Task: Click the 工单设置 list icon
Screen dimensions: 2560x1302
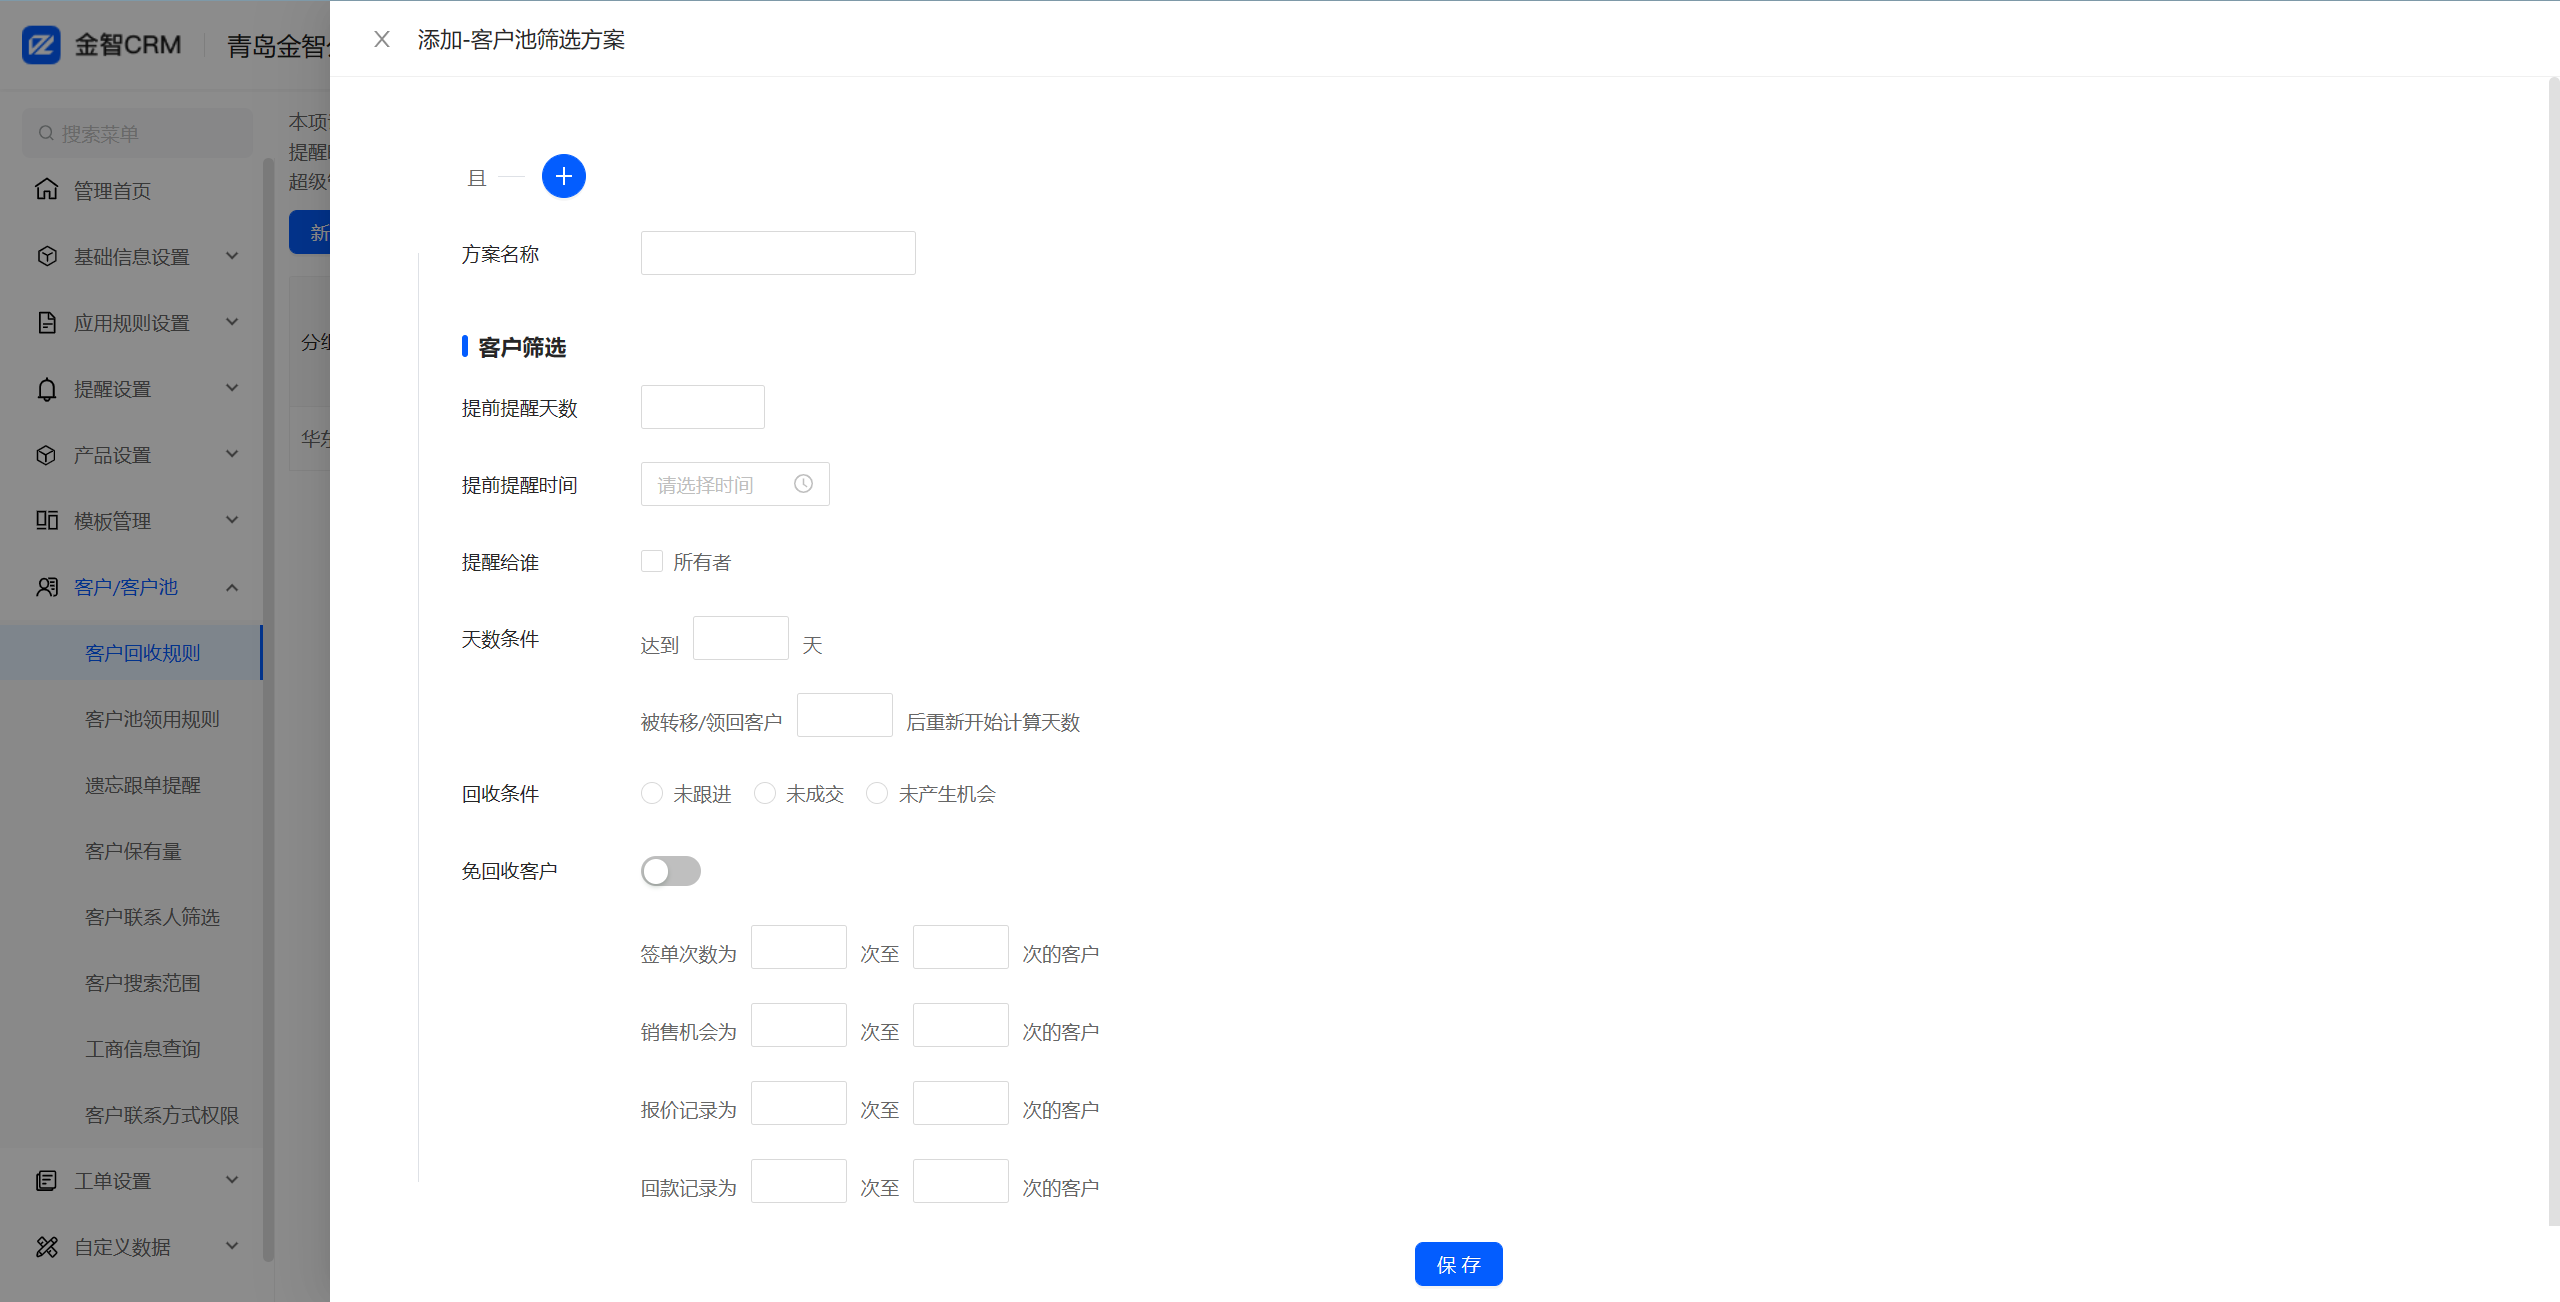Action: point(47,1180)
